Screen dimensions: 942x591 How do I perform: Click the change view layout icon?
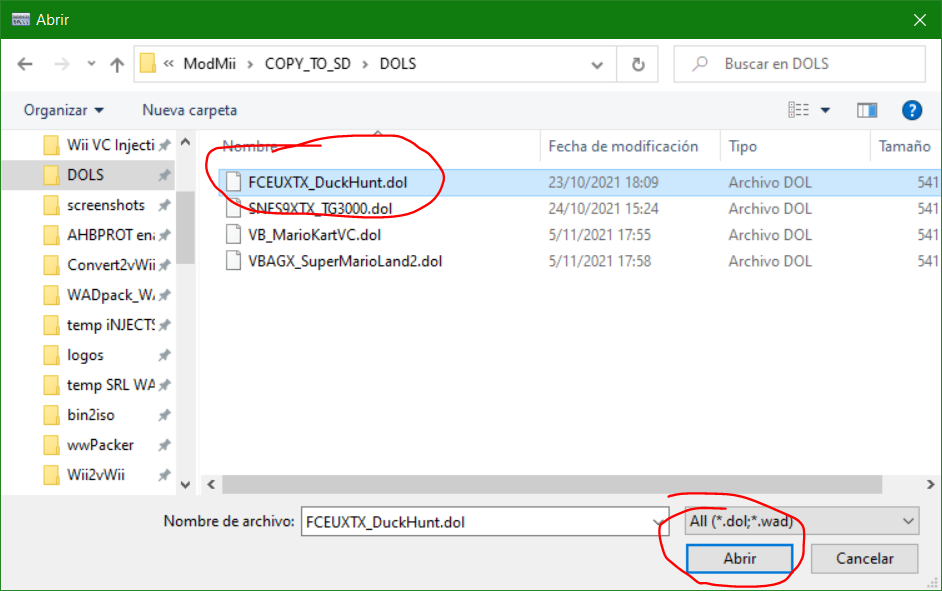799,110
